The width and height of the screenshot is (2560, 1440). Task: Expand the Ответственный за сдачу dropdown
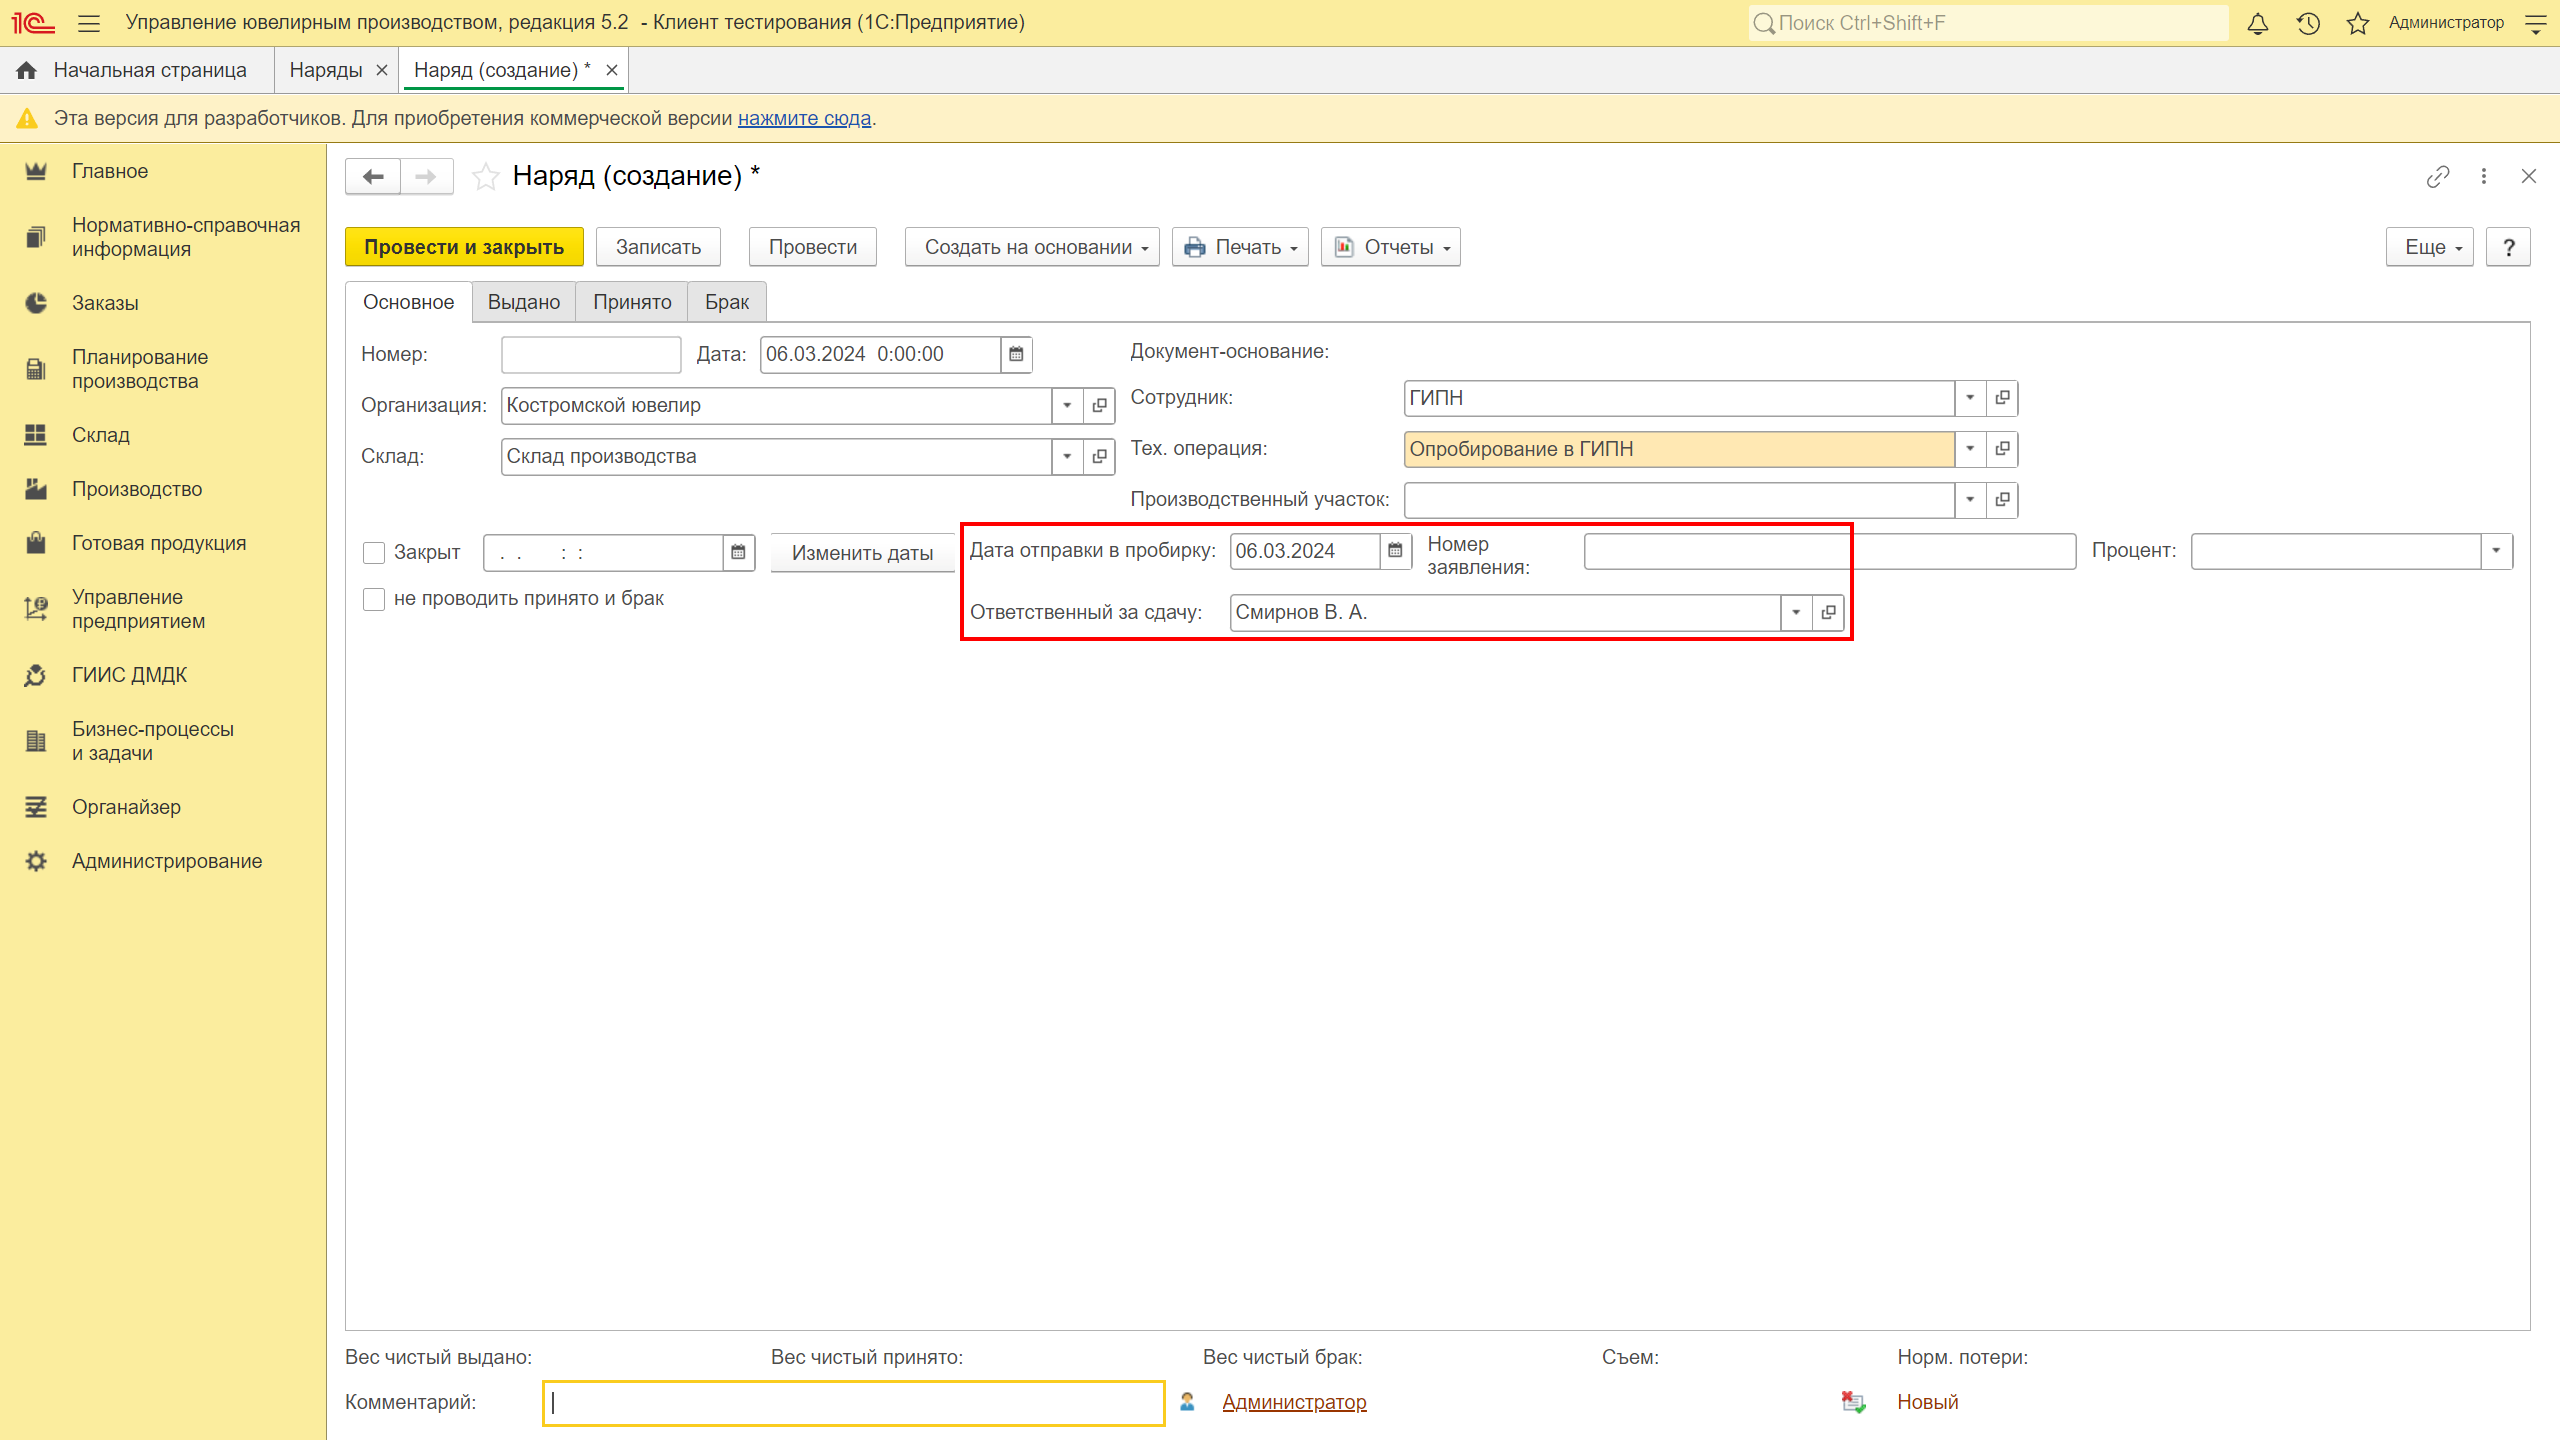click(1796, 612)
